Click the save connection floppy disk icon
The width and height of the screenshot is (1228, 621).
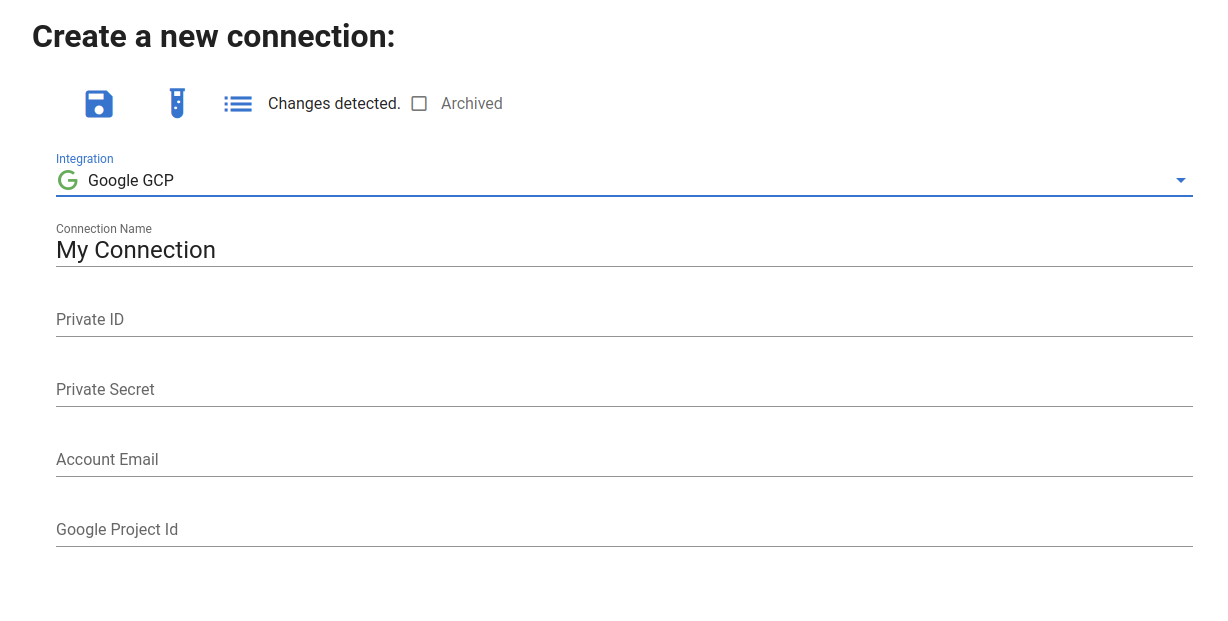point(99,104)
